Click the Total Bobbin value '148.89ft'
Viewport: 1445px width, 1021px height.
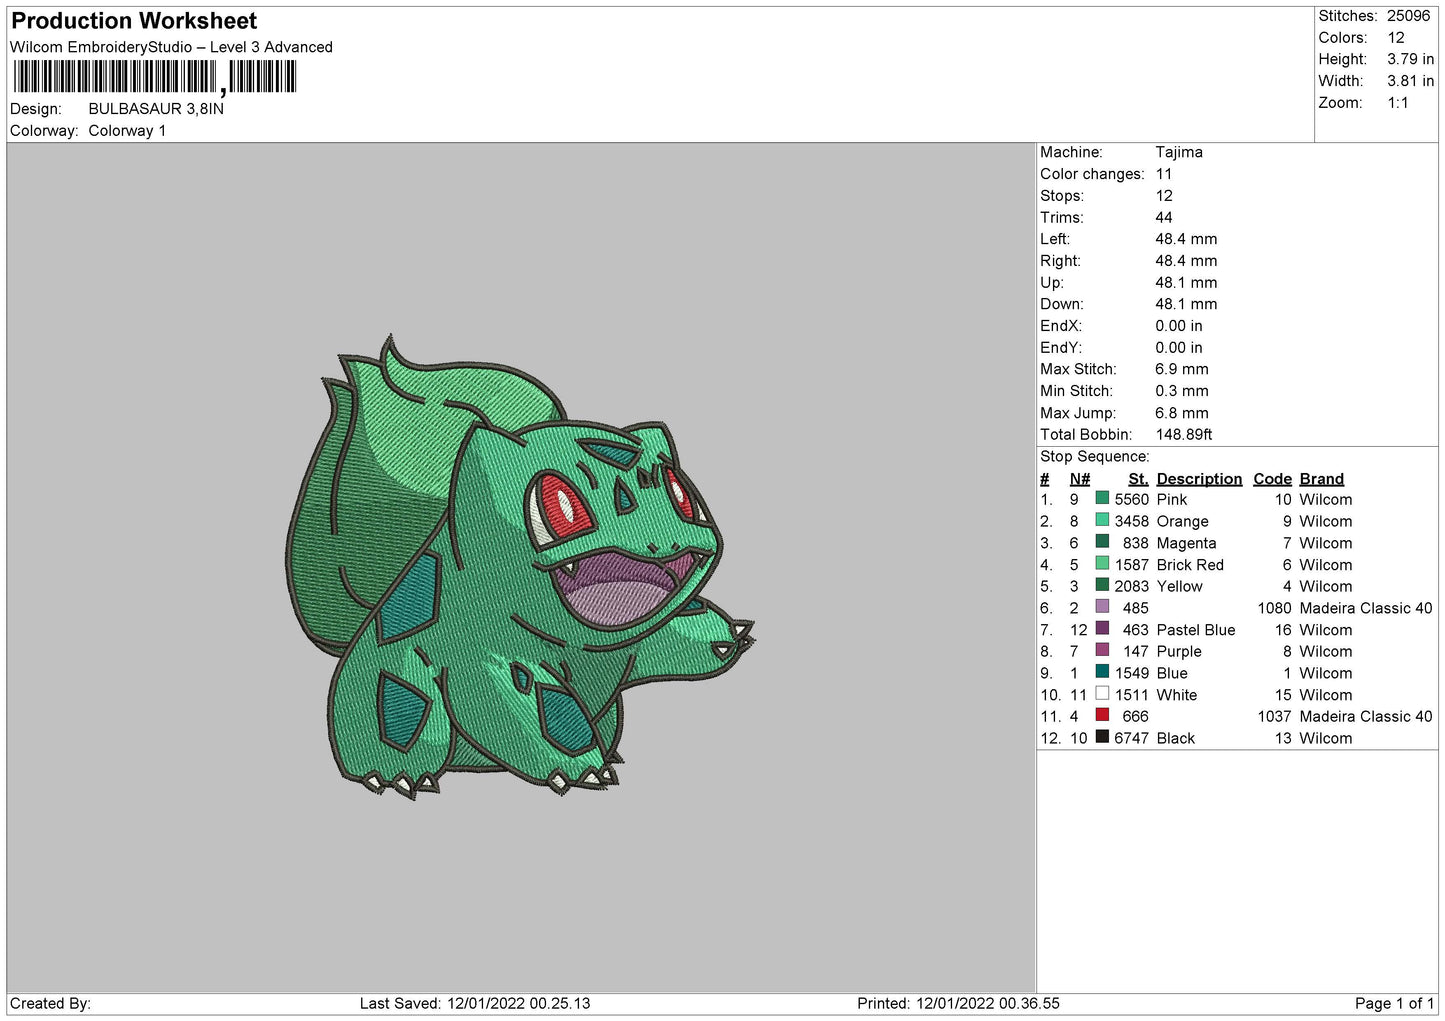1184,434
